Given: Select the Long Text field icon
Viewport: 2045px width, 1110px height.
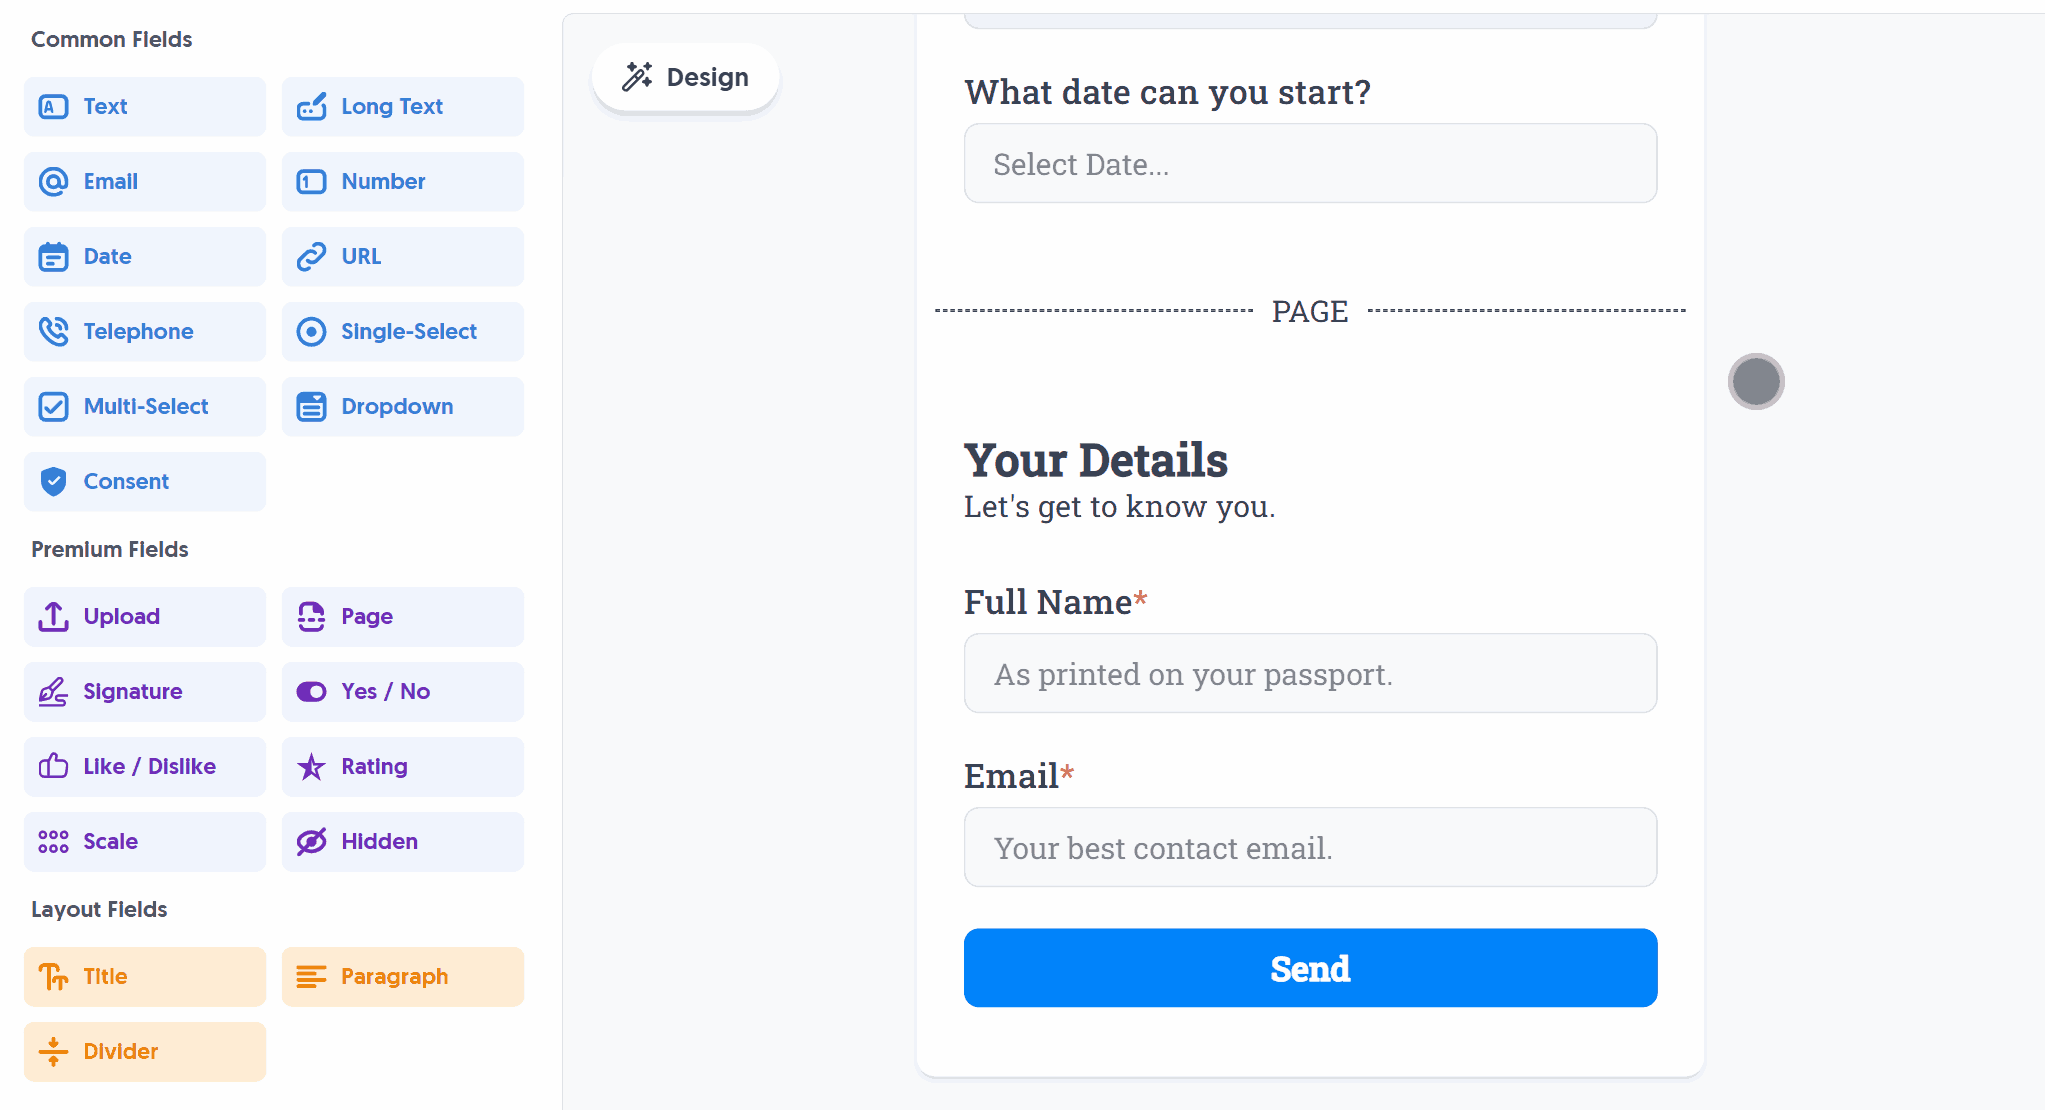Looking at the screenshot, I should click(x=312, y=107).
